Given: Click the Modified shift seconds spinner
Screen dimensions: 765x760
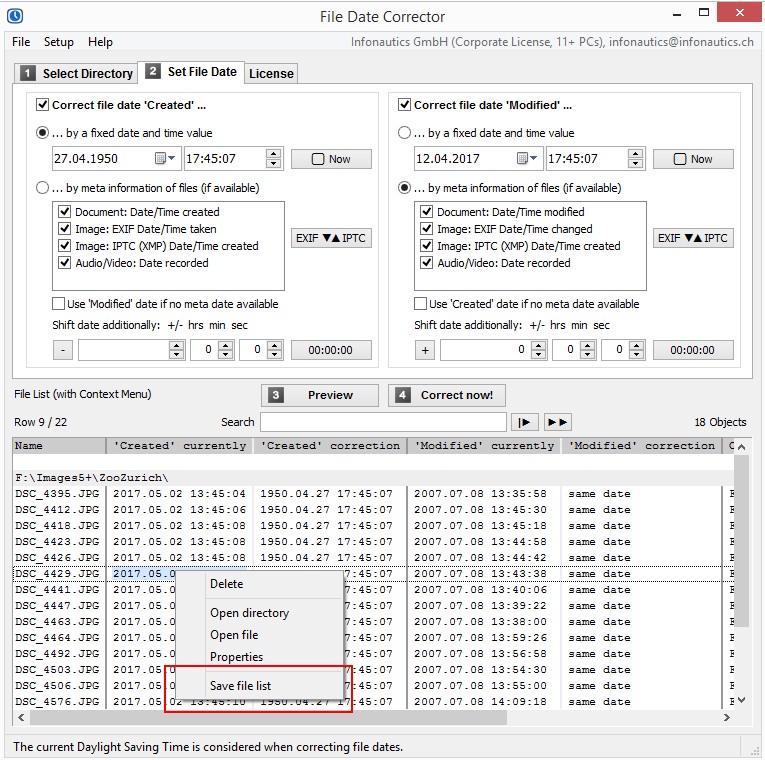Looking at the screenshot, I should [636, 350].
